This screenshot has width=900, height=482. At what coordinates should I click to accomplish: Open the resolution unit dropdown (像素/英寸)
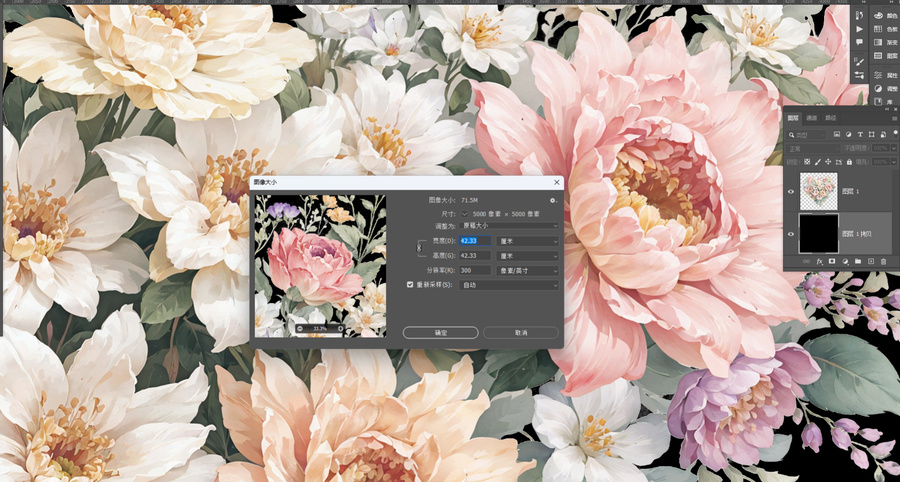(527, 270)
